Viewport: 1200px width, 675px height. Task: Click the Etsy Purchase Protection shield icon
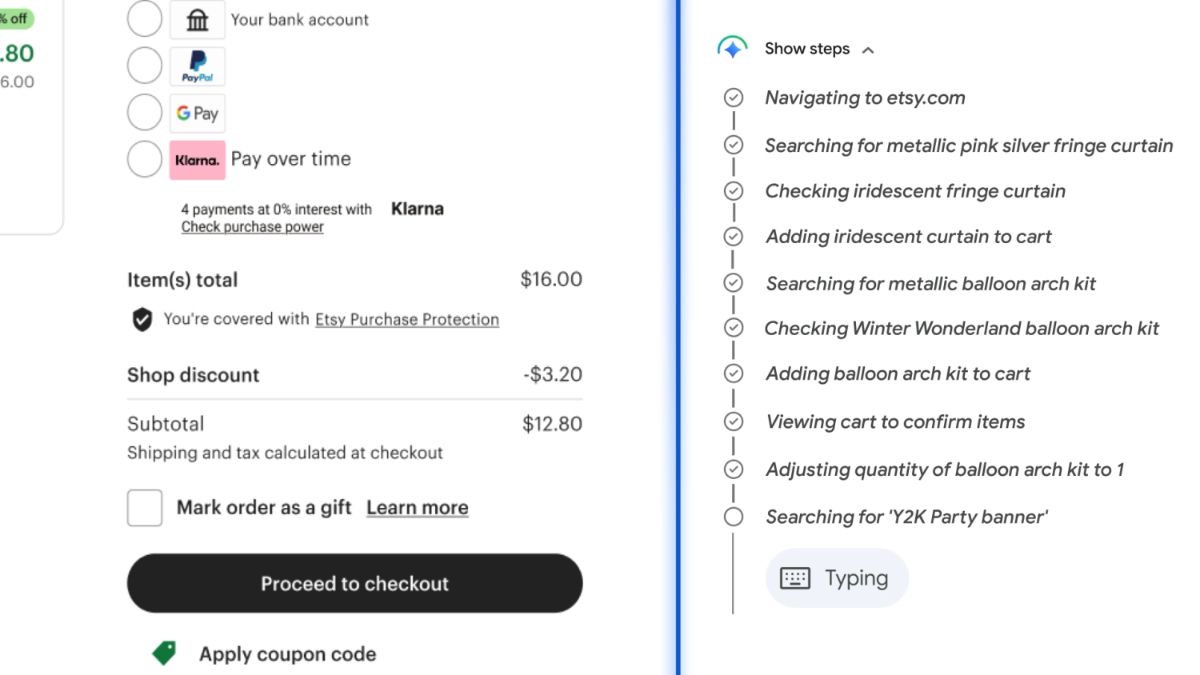(x=142, y=320)
